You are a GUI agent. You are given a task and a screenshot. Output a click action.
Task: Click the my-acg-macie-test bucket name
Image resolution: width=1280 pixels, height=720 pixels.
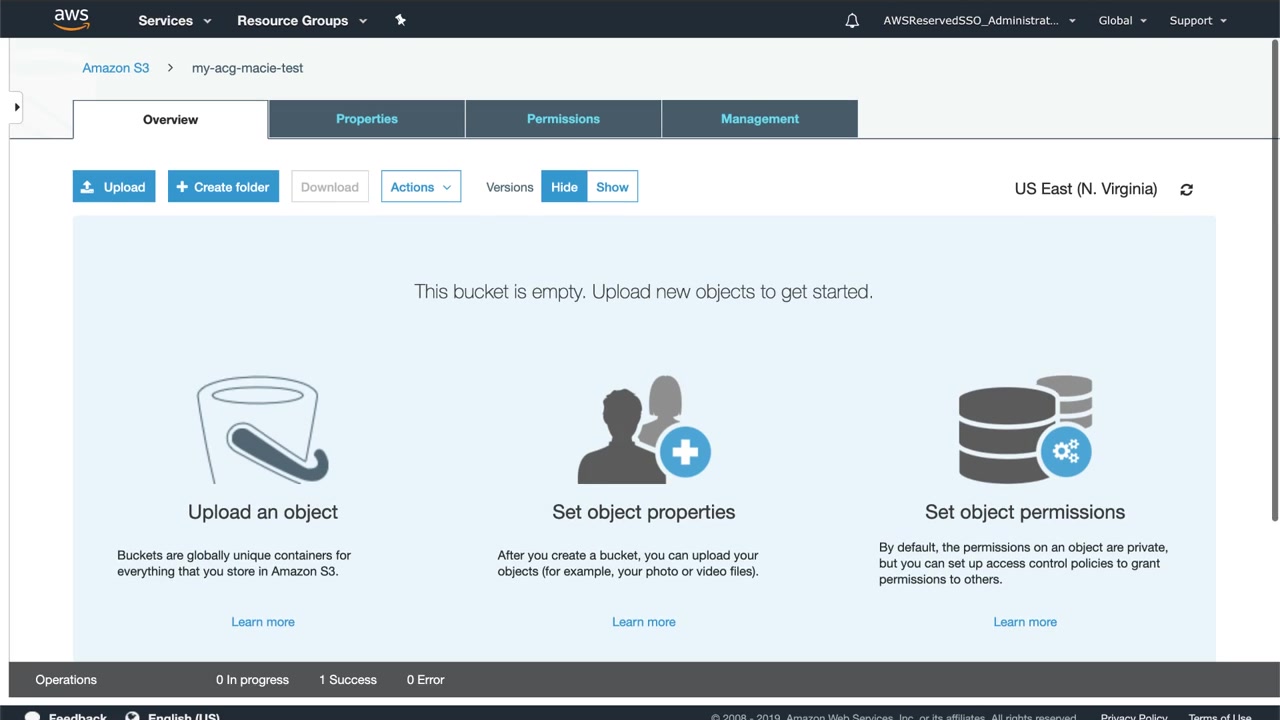(247, 68)
